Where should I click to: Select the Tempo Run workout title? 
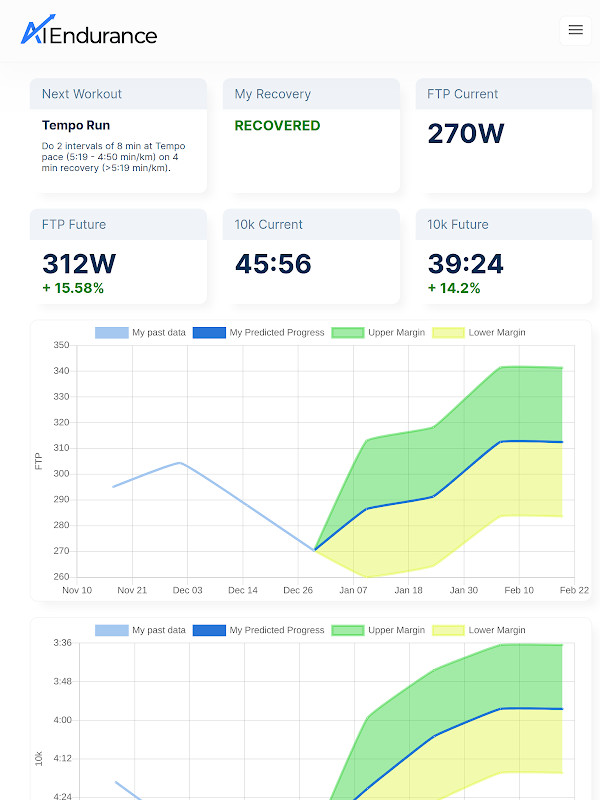76,126
